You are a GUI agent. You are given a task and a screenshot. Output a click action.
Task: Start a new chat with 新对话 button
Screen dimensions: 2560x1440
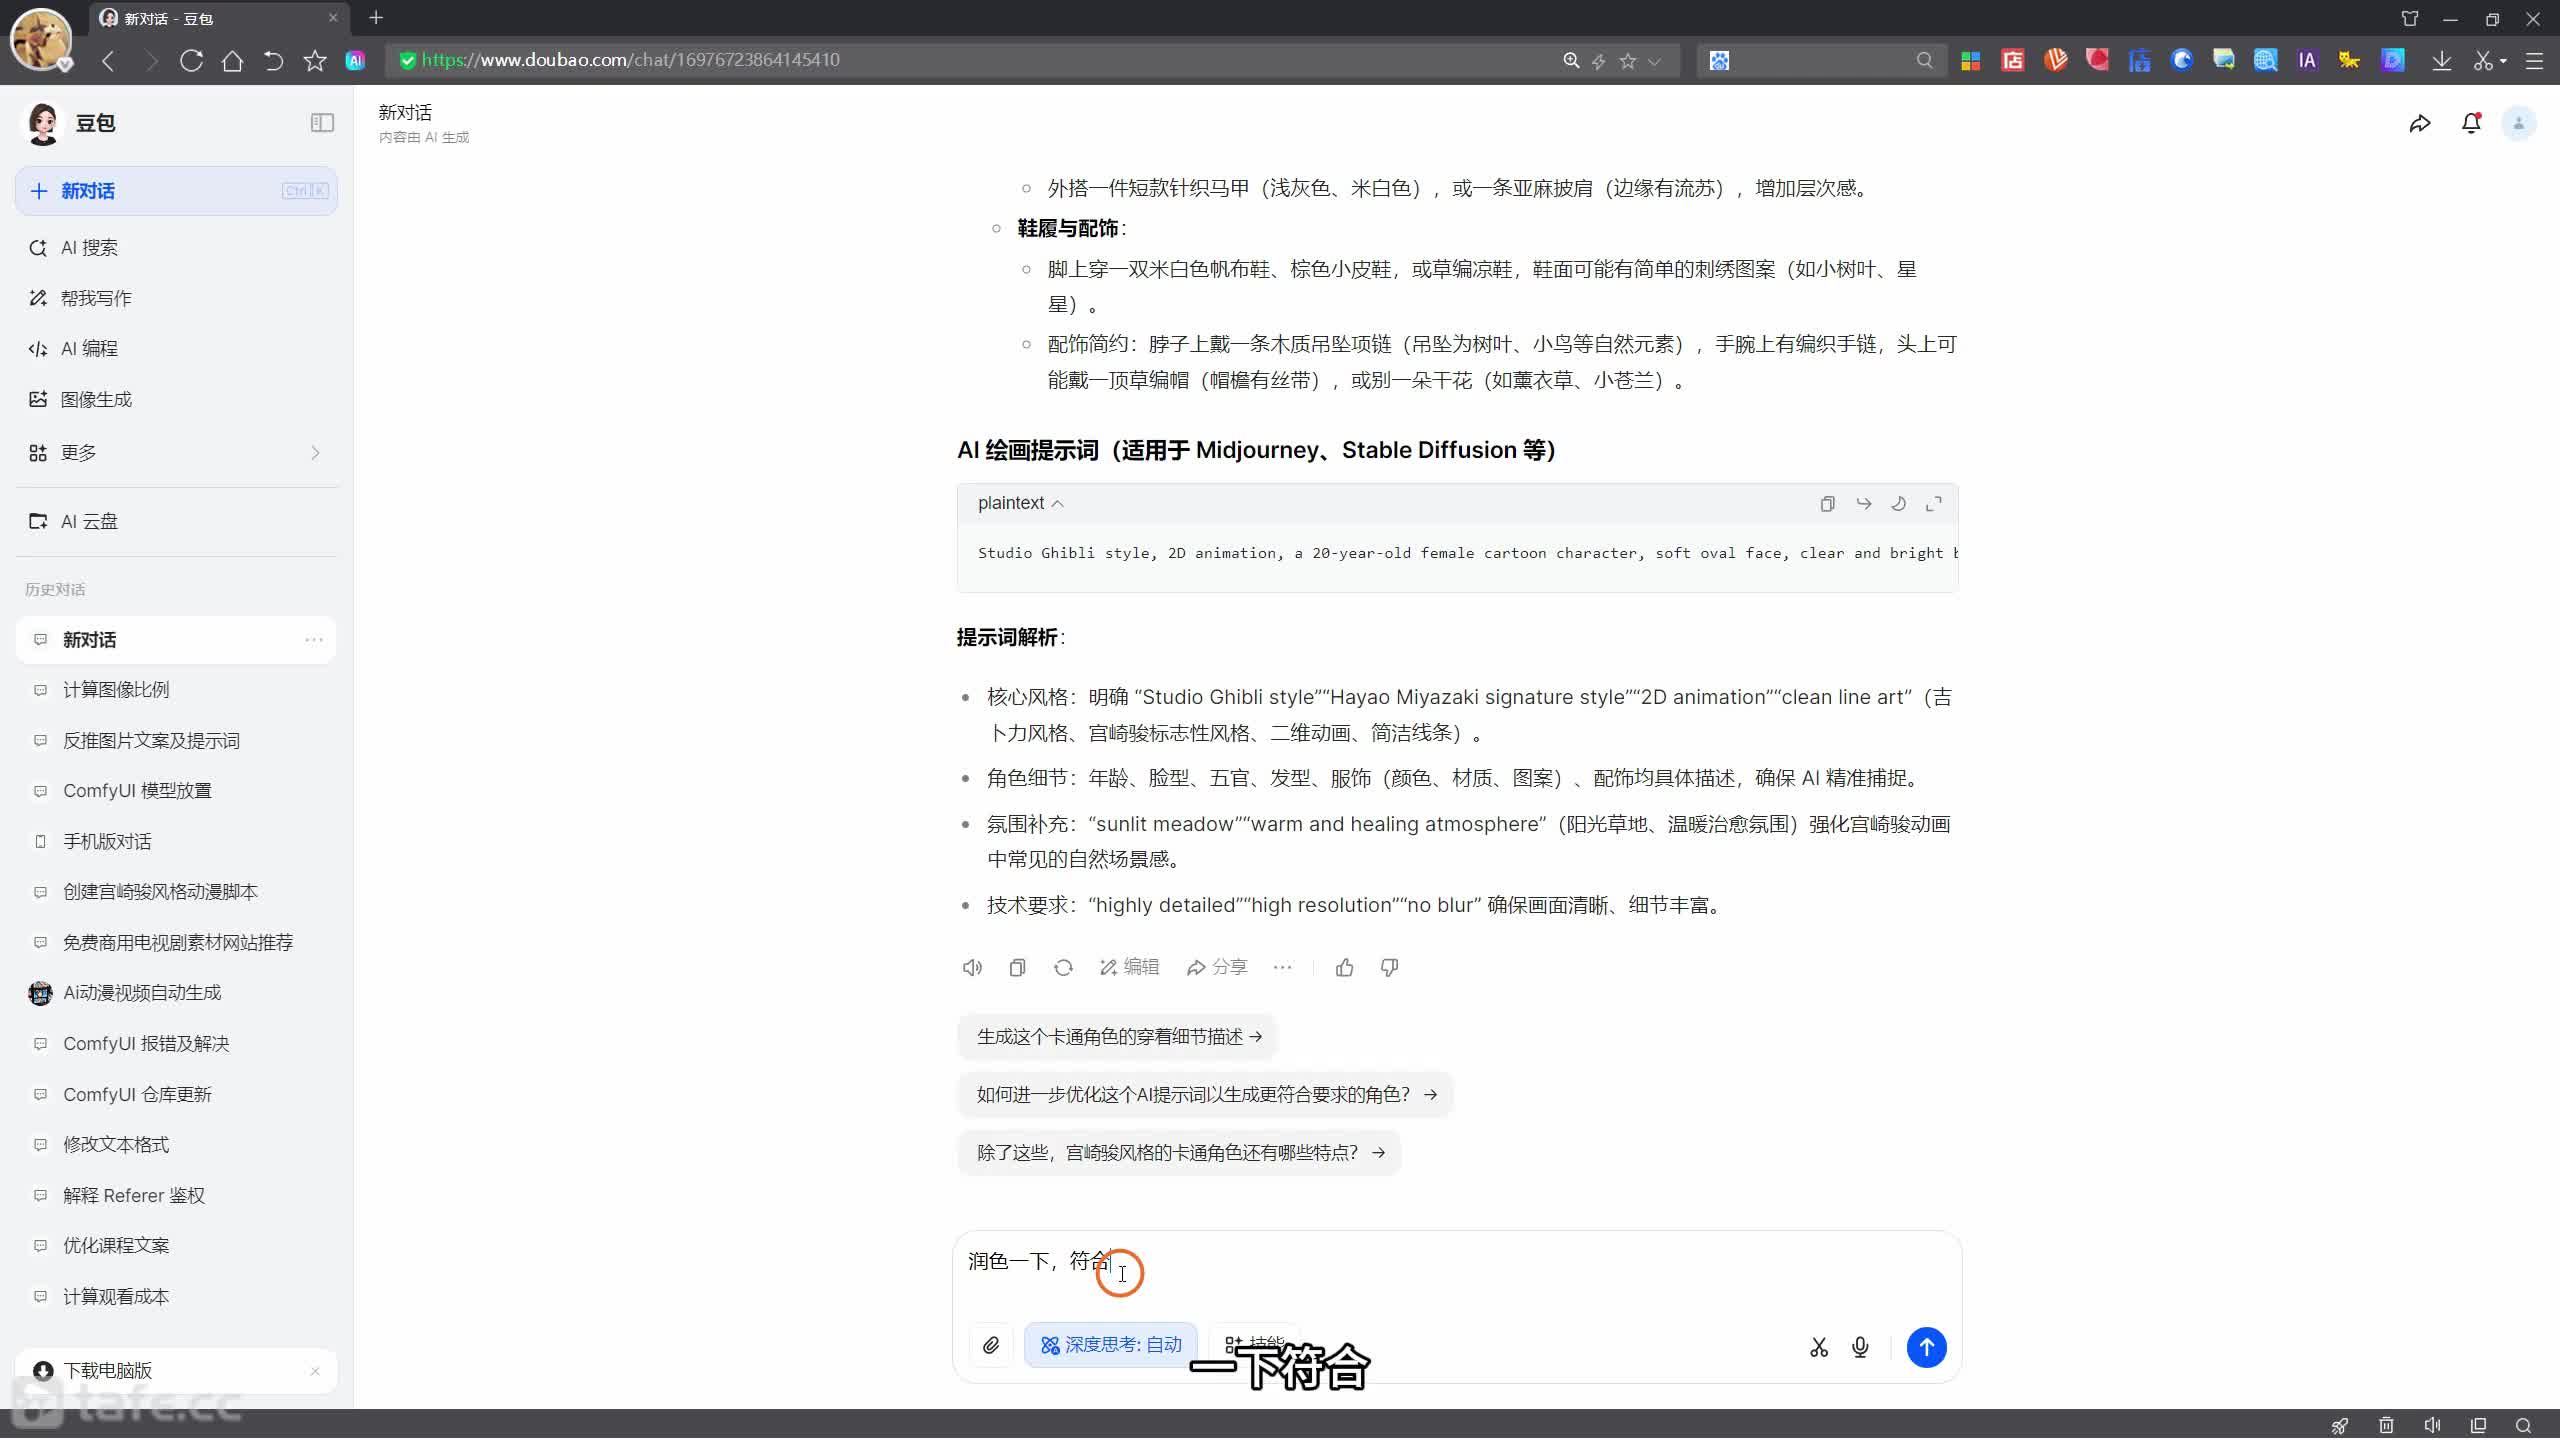(x=176, y=191)
